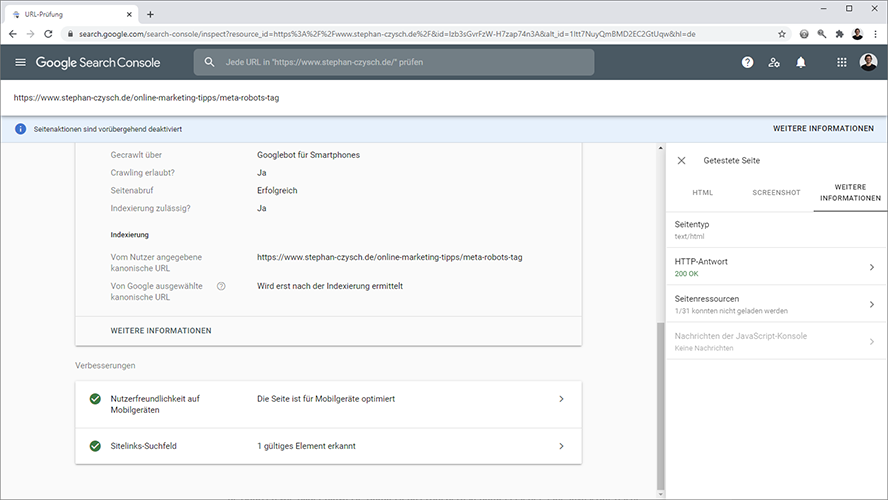Click the user-declared canonical URL value
The image size is (888, 500).
[390, 257]
